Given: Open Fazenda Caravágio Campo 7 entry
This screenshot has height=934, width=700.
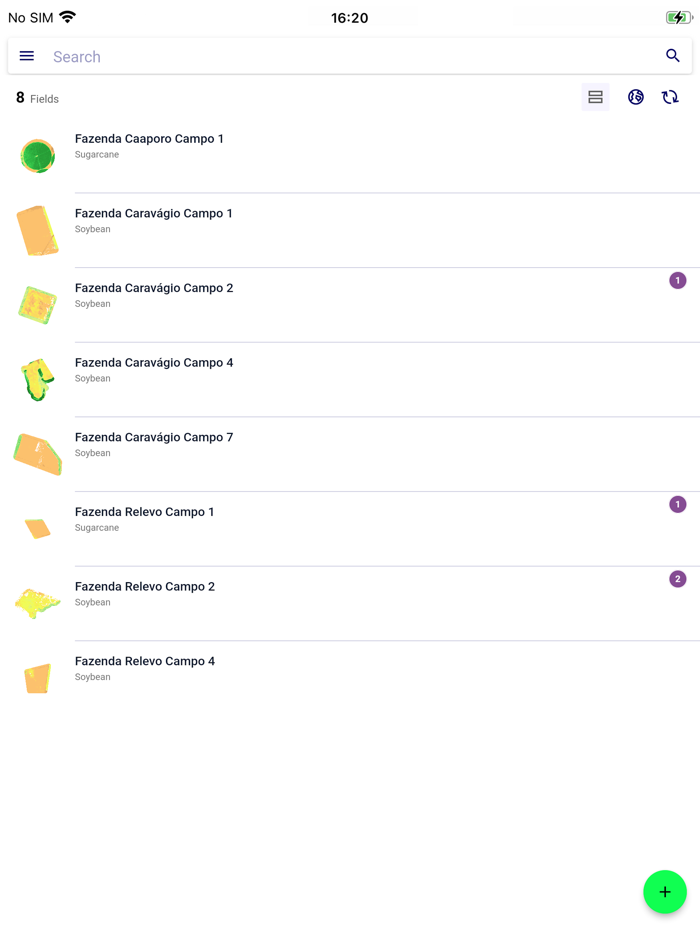Looking at the screenshot, I should 154,437.
